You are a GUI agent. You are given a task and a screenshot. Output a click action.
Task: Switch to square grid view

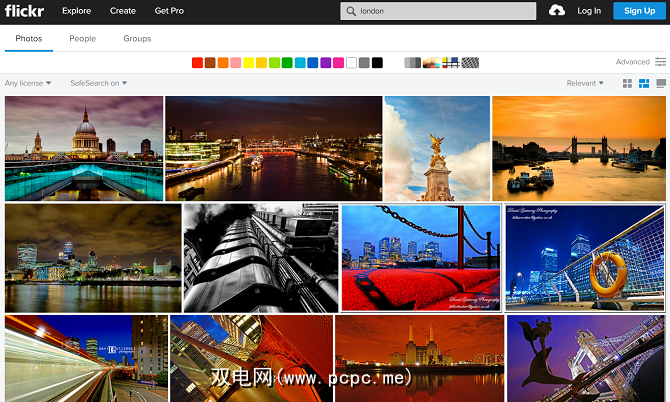coord(627,83)
